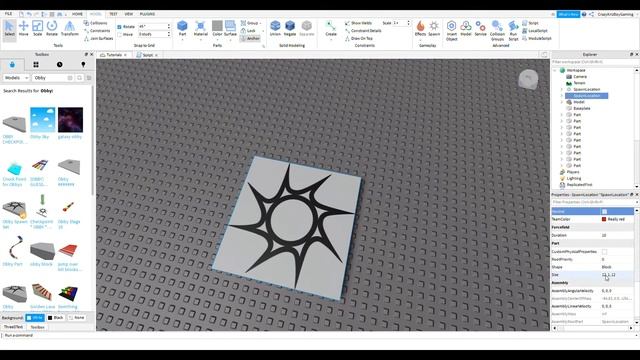Click the Negate solid modeling icon
Screen dimensions: 640x360
coord(290,26)
